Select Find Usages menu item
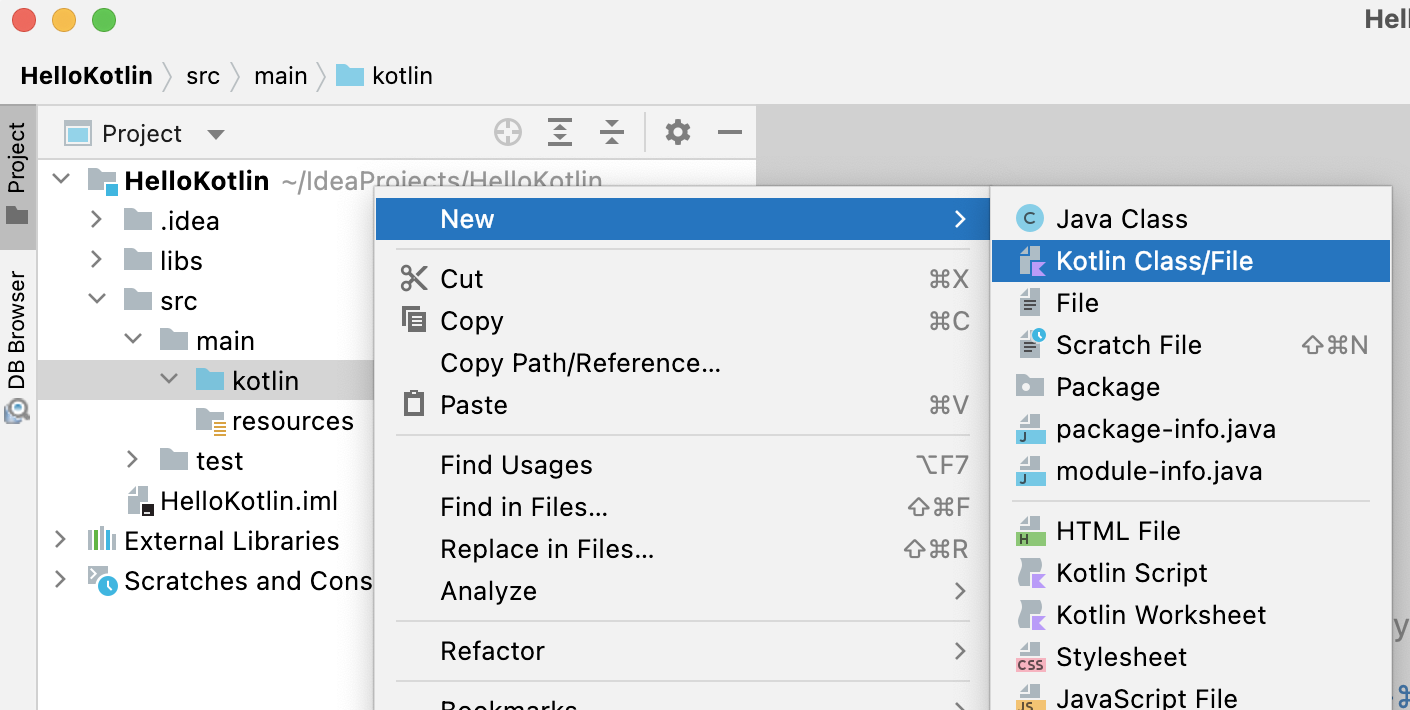 [683, 465]
